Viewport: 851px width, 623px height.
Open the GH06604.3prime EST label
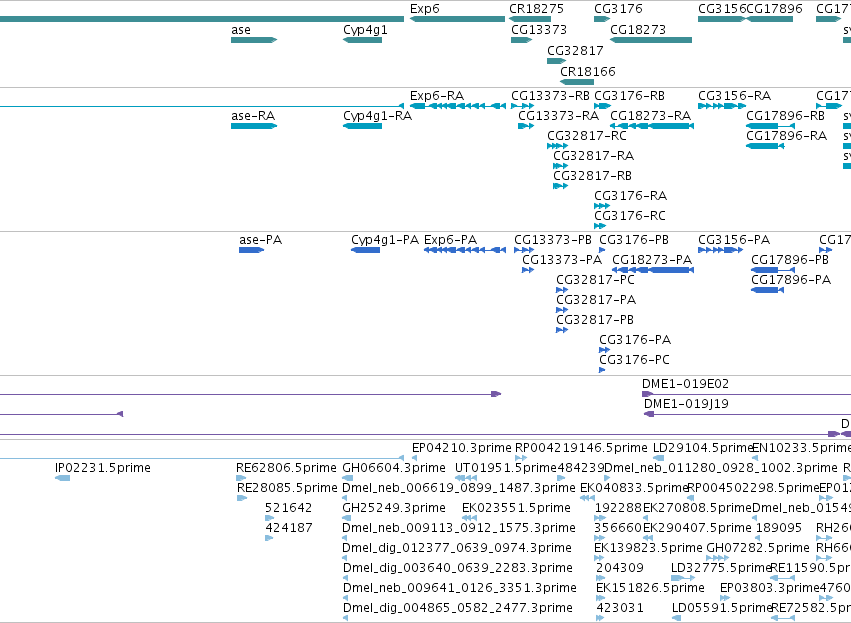(394, 468)
